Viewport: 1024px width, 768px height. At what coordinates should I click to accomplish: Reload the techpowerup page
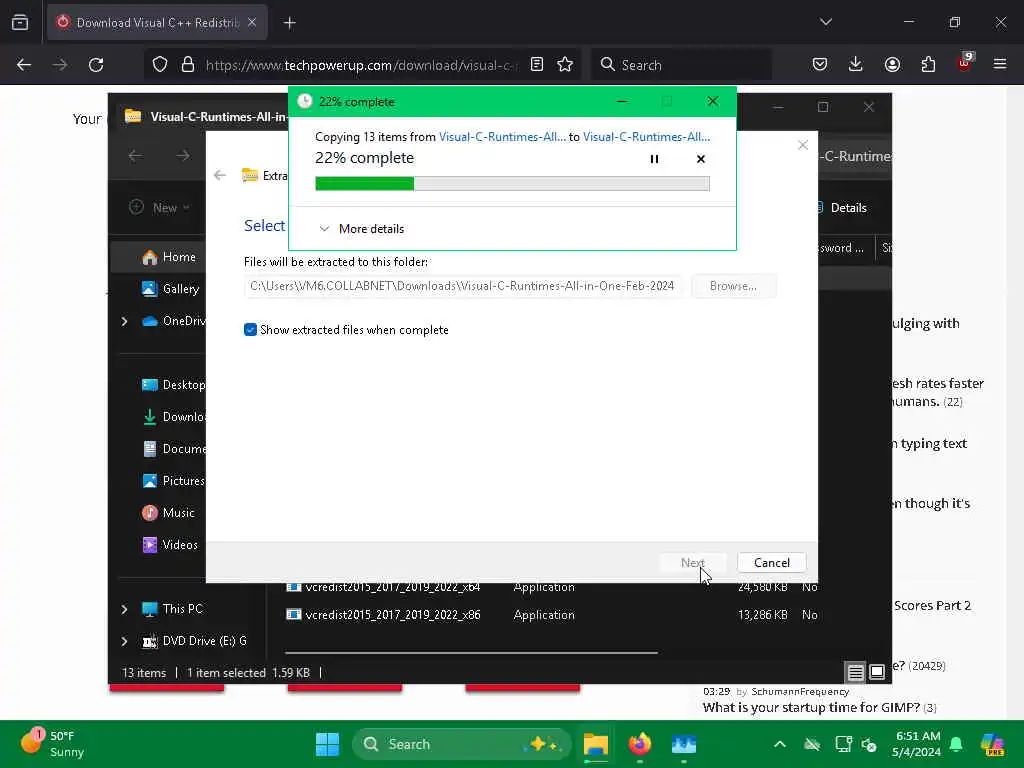point(96,65)
